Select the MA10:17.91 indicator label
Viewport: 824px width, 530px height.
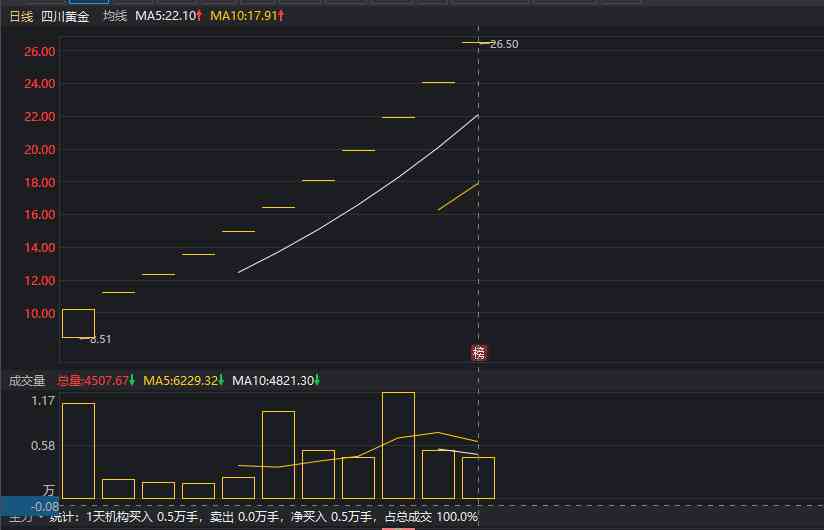[246, 17]
